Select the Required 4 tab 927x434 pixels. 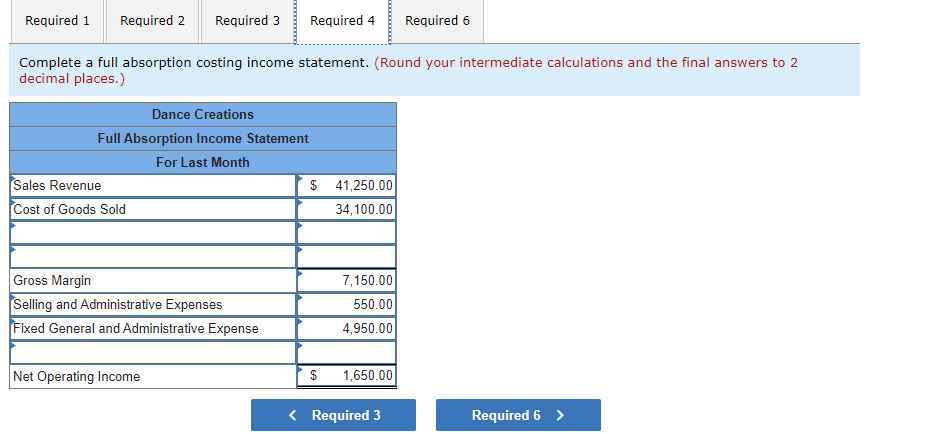342,21
